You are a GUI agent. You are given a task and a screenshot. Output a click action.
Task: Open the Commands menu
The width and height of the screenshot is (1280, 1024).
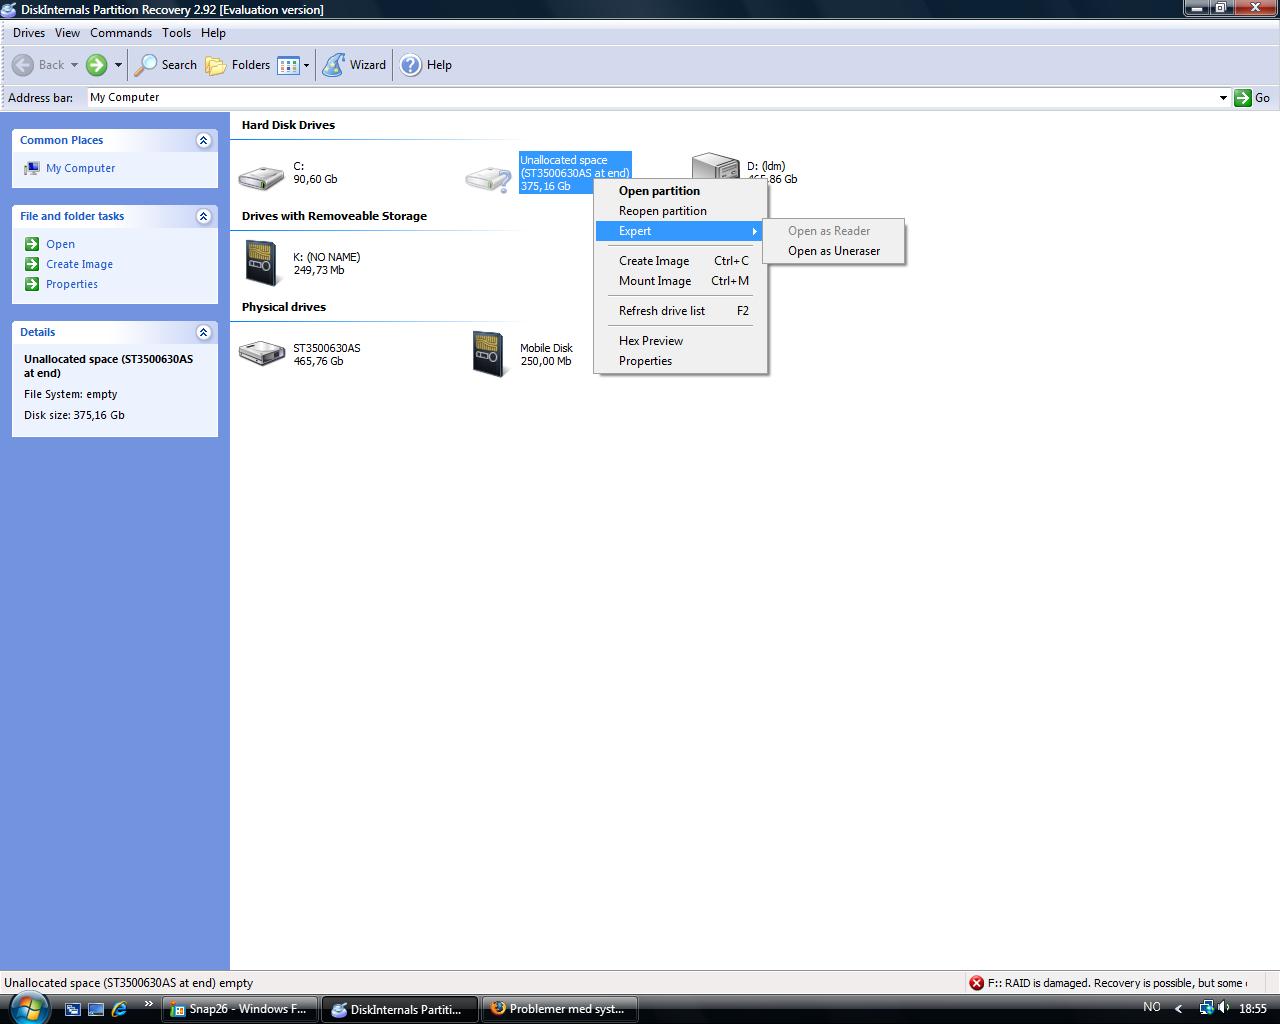click(121, 33)
